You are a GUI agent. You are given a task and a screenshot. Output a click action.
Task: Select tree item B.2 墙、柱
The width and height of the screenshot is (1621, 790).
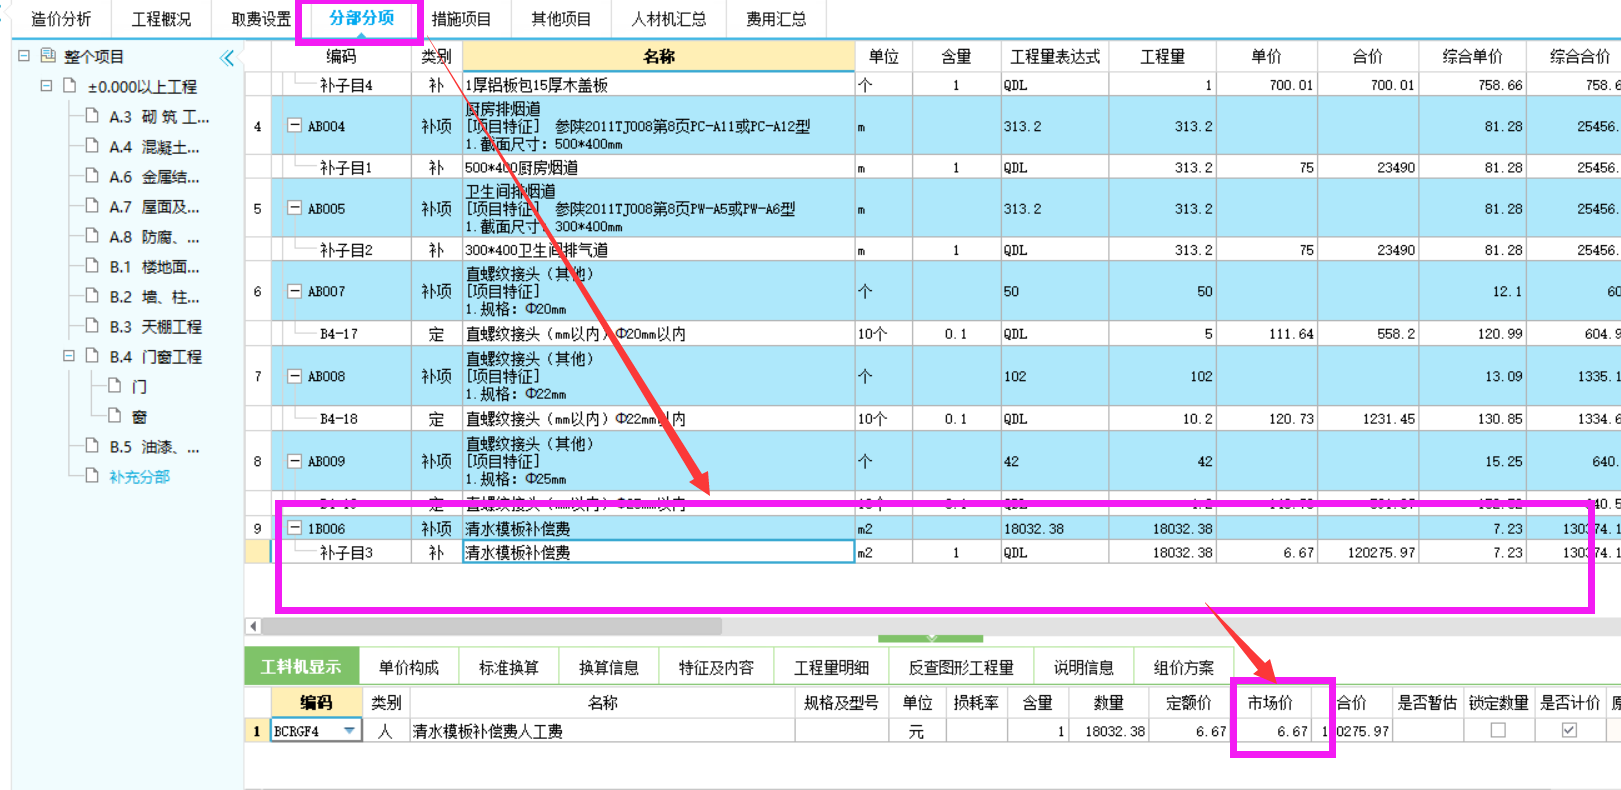[x=154, y=297]
